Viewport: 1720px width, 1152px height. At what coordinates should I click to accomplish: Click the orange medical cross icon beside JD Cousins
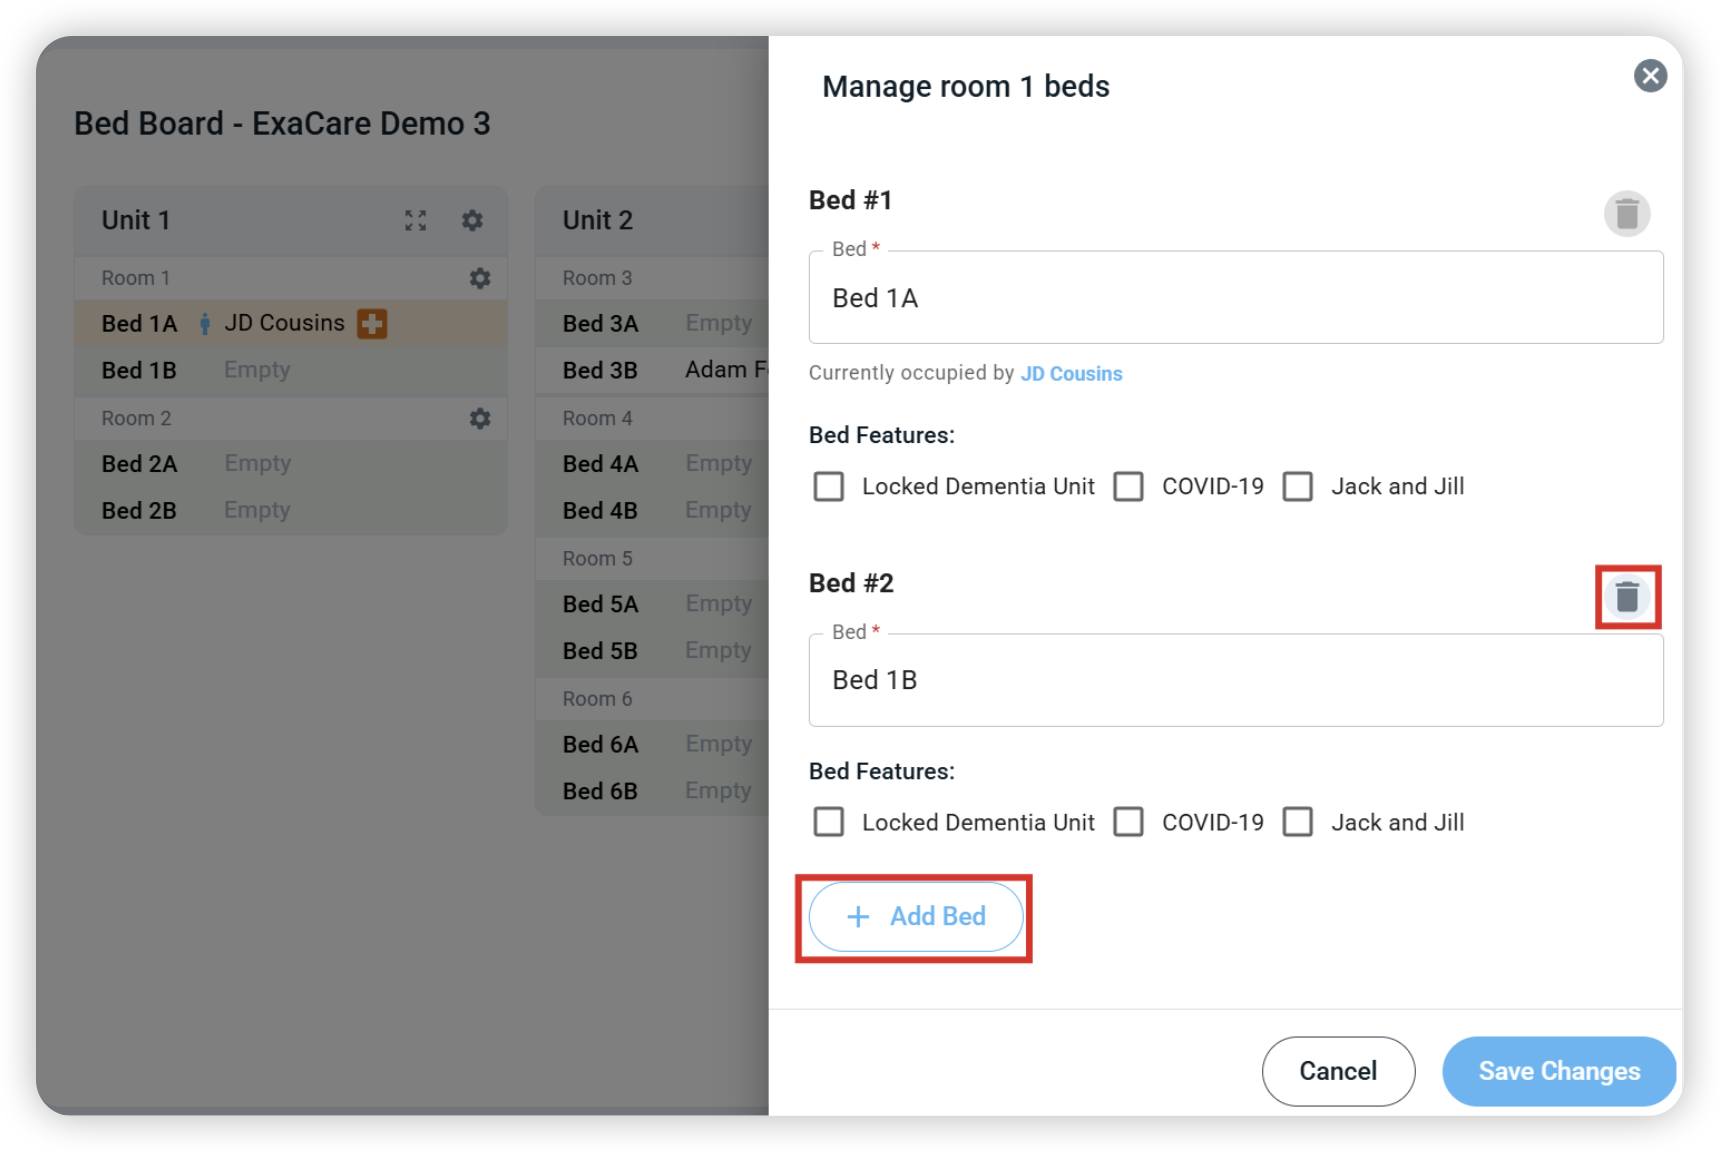372,323
